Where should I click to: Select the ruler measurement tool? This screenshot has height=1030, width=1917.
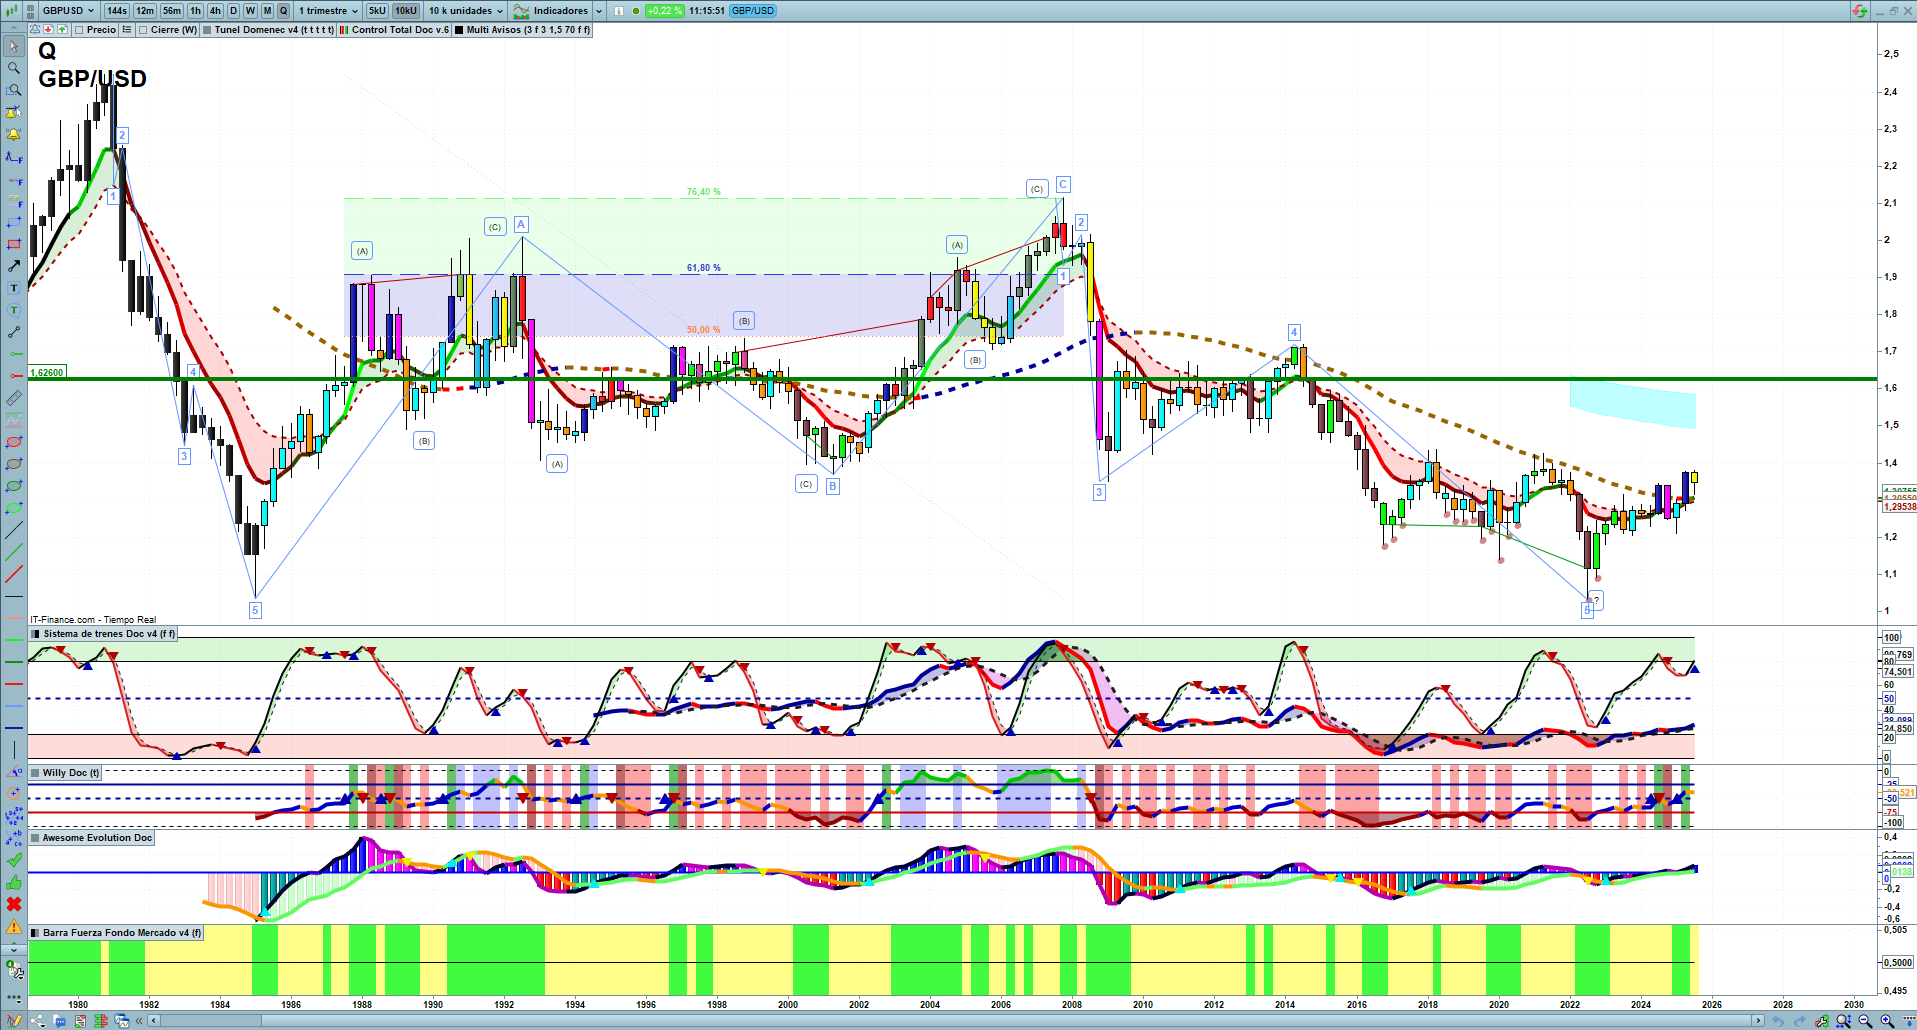pyautogui.click(x=14, y=398)
